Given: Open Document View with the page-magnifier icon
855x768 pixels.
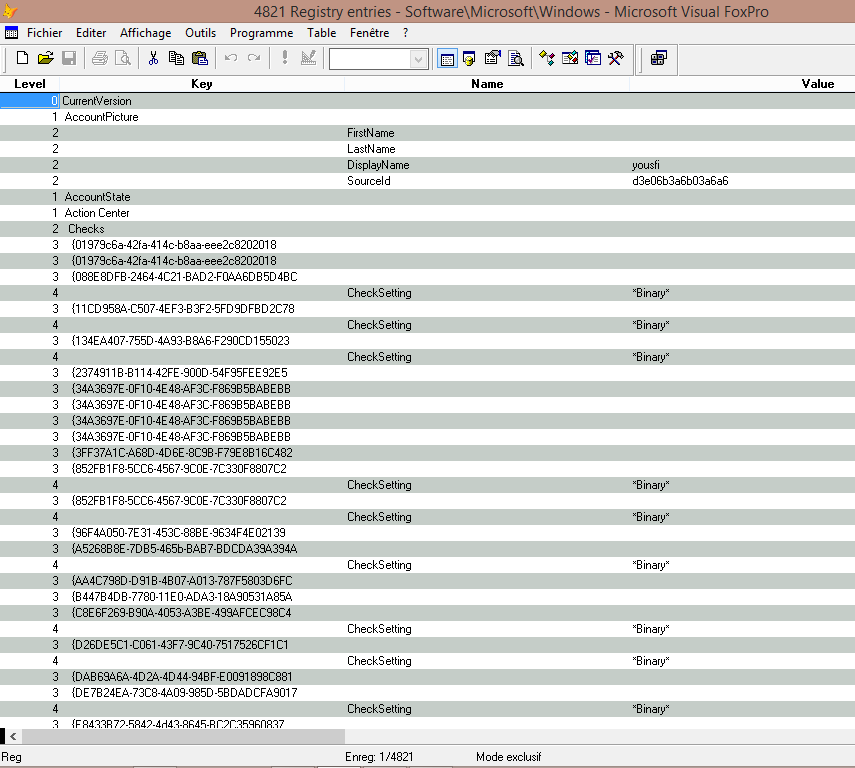Looking at the screenshot, I should 516,58.
